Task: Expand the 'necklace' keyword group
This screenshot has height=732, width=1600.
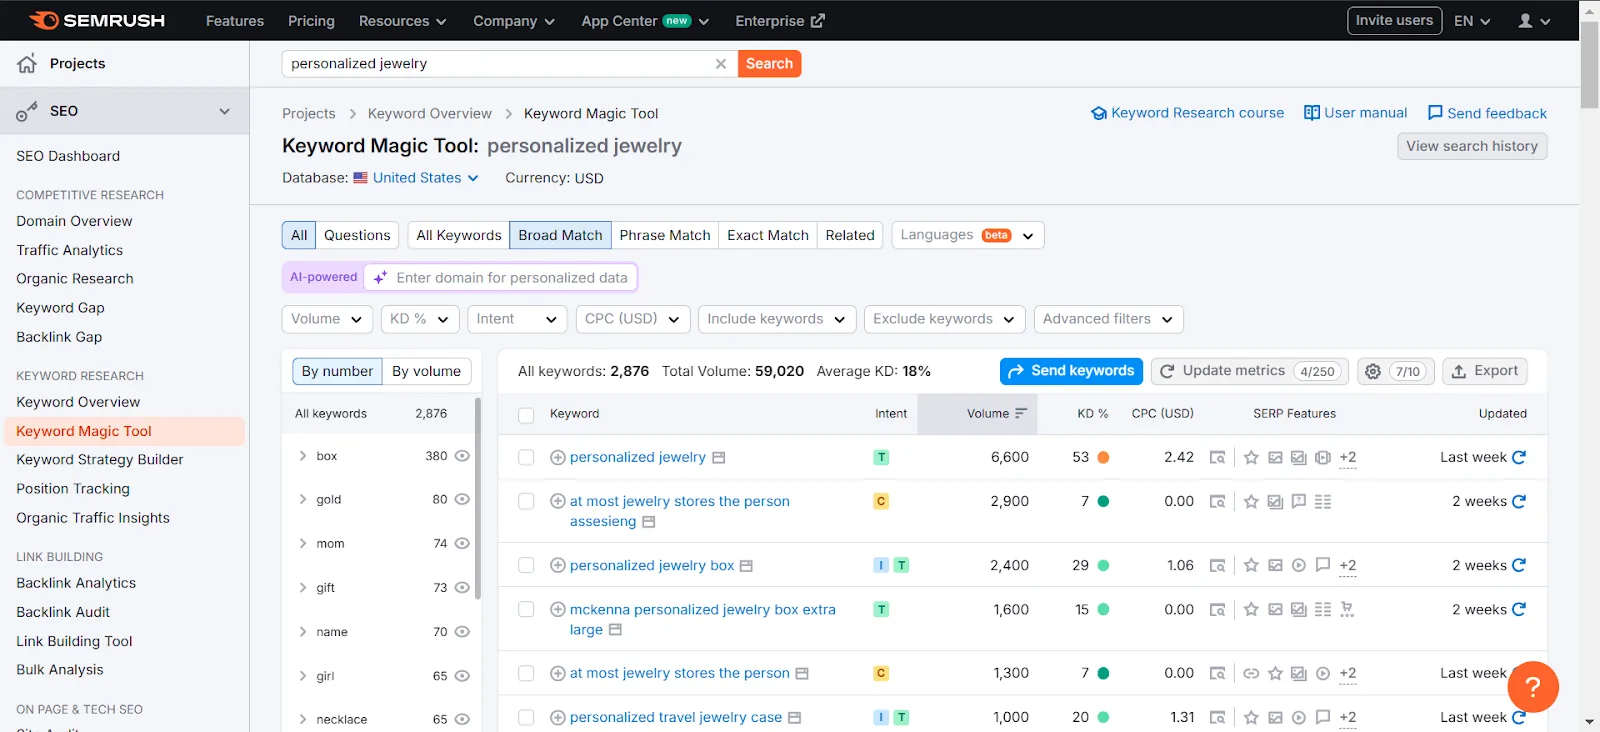Action: (303, 719)
